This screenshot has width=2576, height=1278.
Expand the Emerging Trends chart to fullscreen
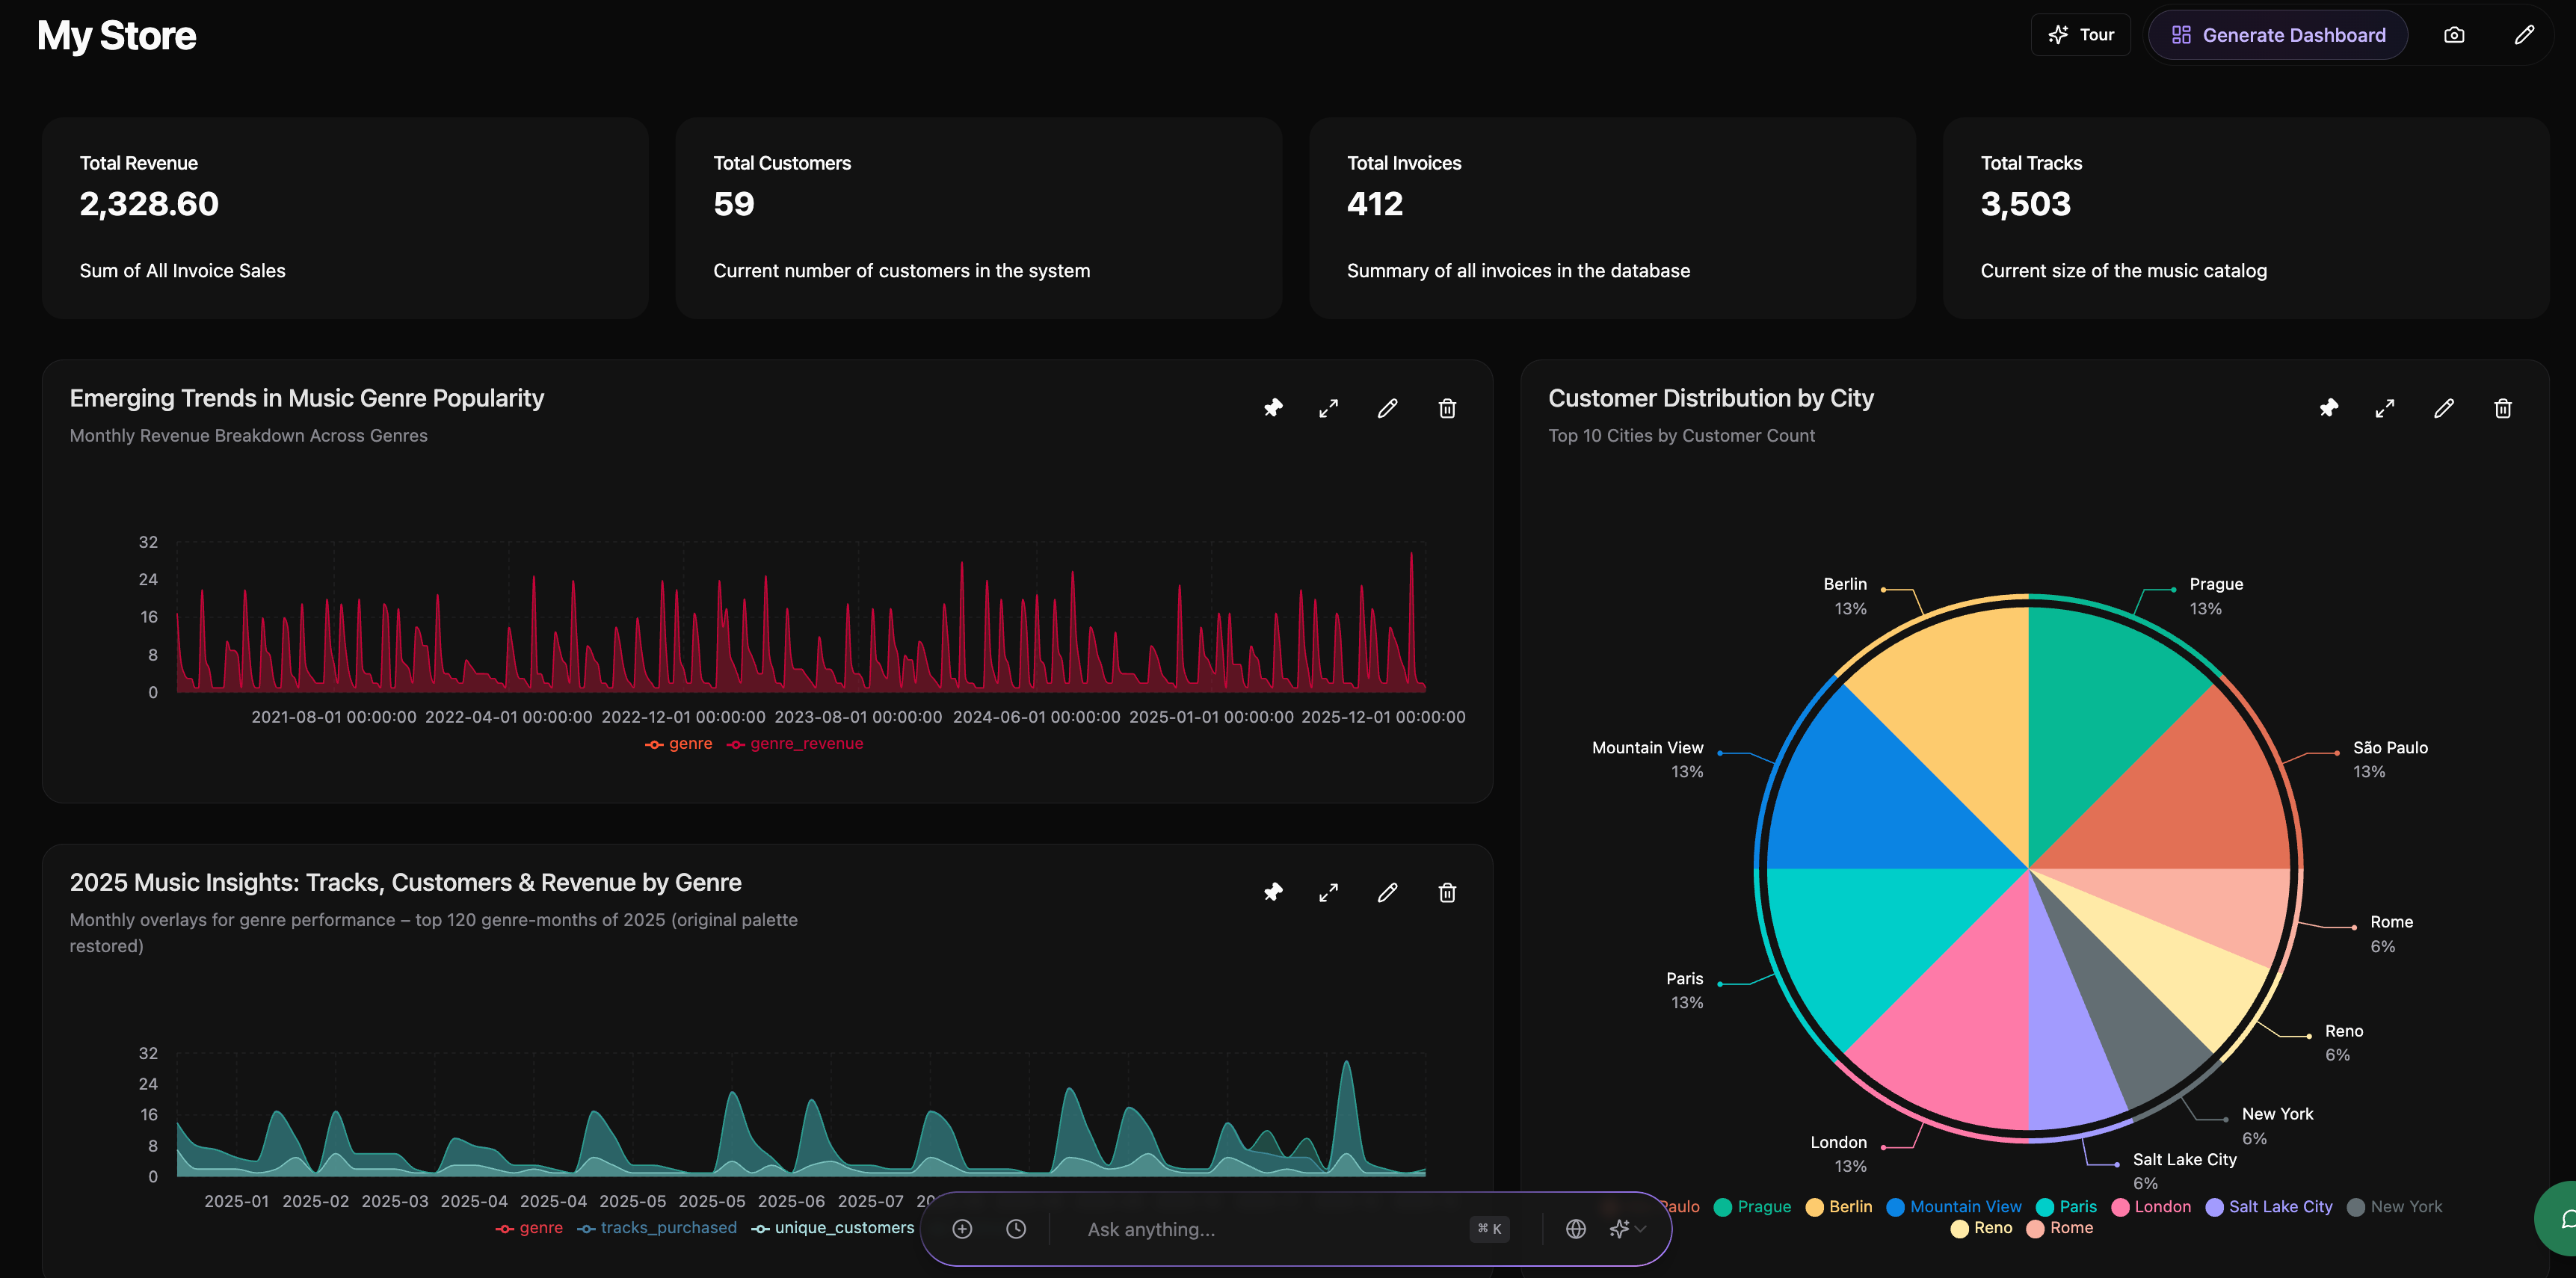tap(1328, 408)
